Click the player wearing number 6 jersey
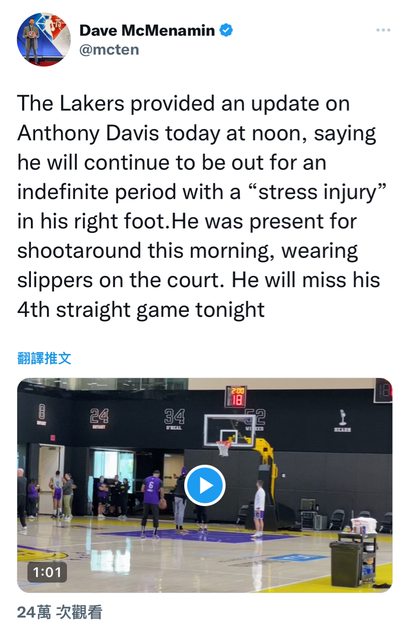This screenshot has height=640, width=410. click(151, 503)
